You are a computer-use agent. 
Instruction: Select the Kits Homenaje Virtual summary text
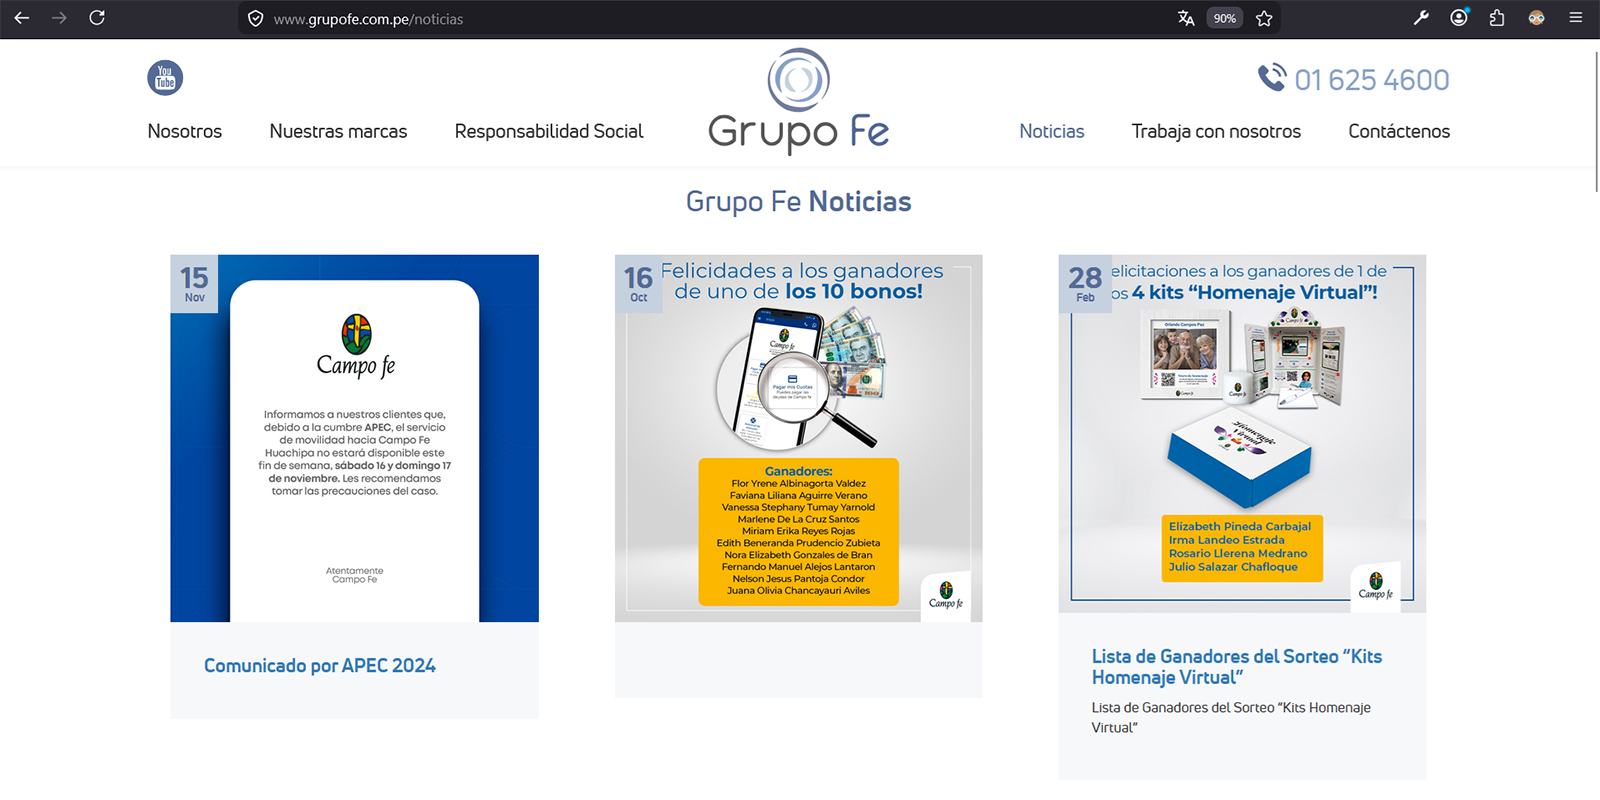tap(1231, 717)
